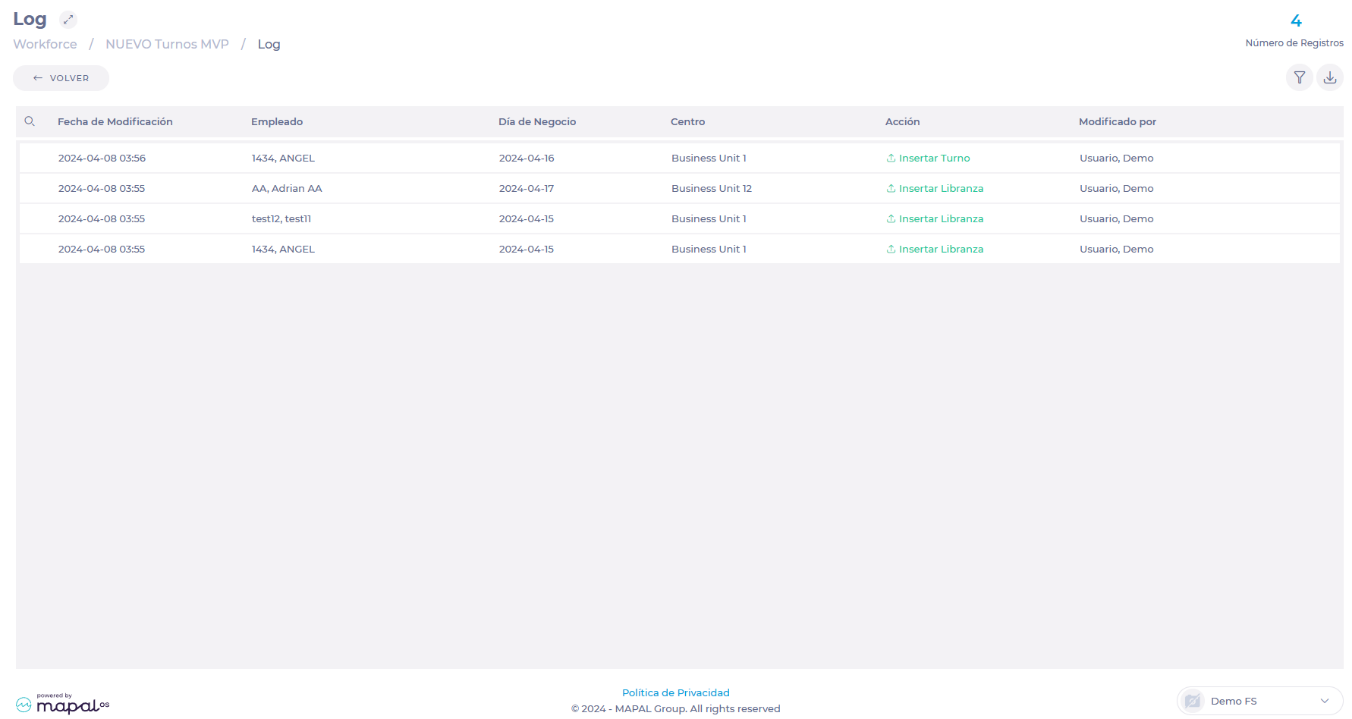This screenshot has height=719, width=1352.
Task: Go to Workforce breadcrumb
Action: [x=45, y=45]
